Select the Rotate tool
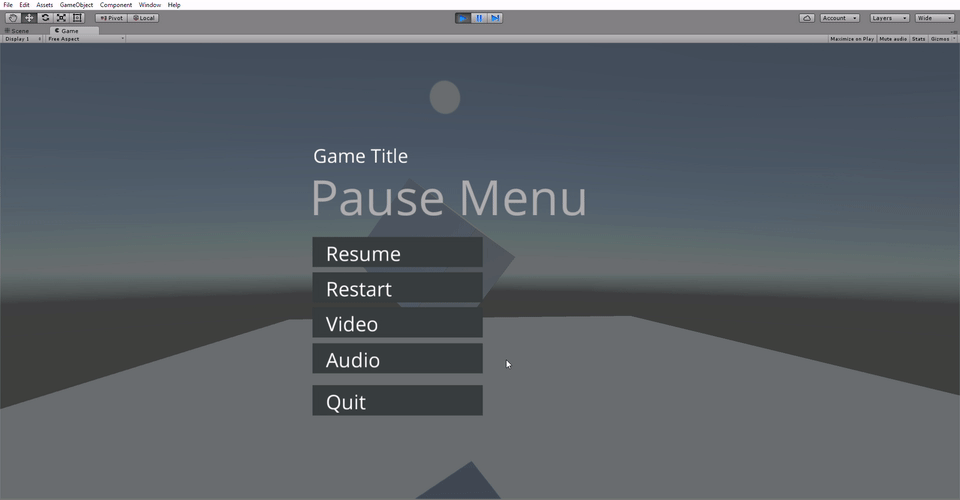The height and width of the screenshot is (500, 960). (45, 18)
